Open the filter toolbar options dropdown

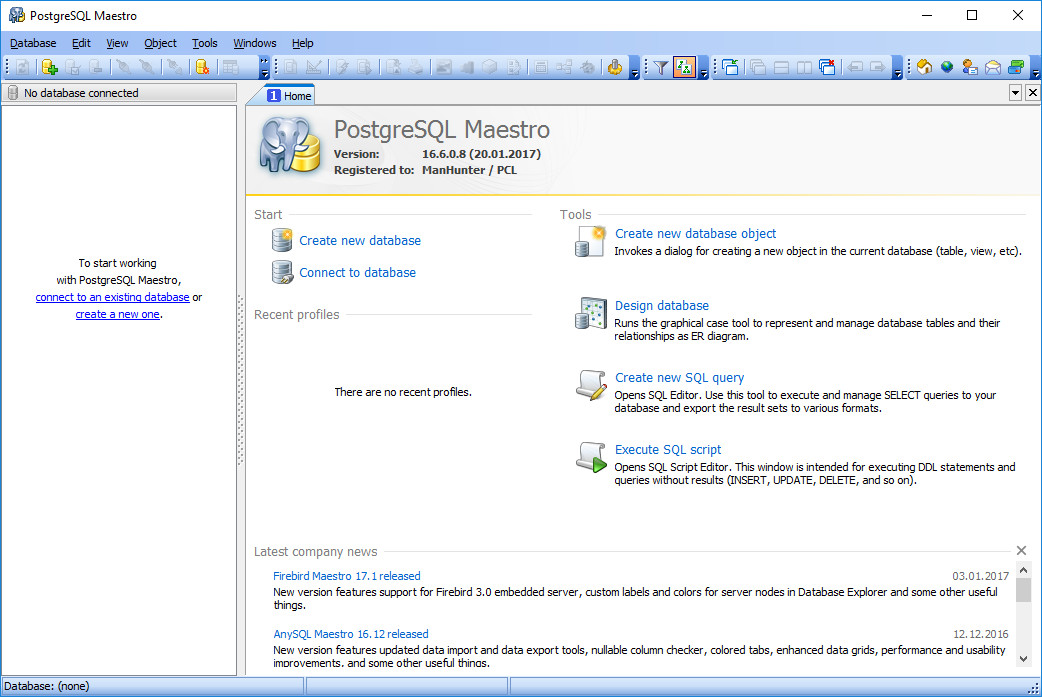point(704,68)
